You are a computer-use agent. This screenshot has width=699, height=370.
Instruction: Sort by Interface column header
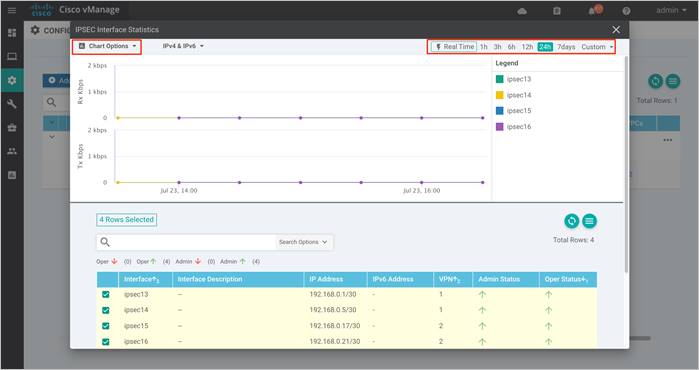(x=145, y=280)
